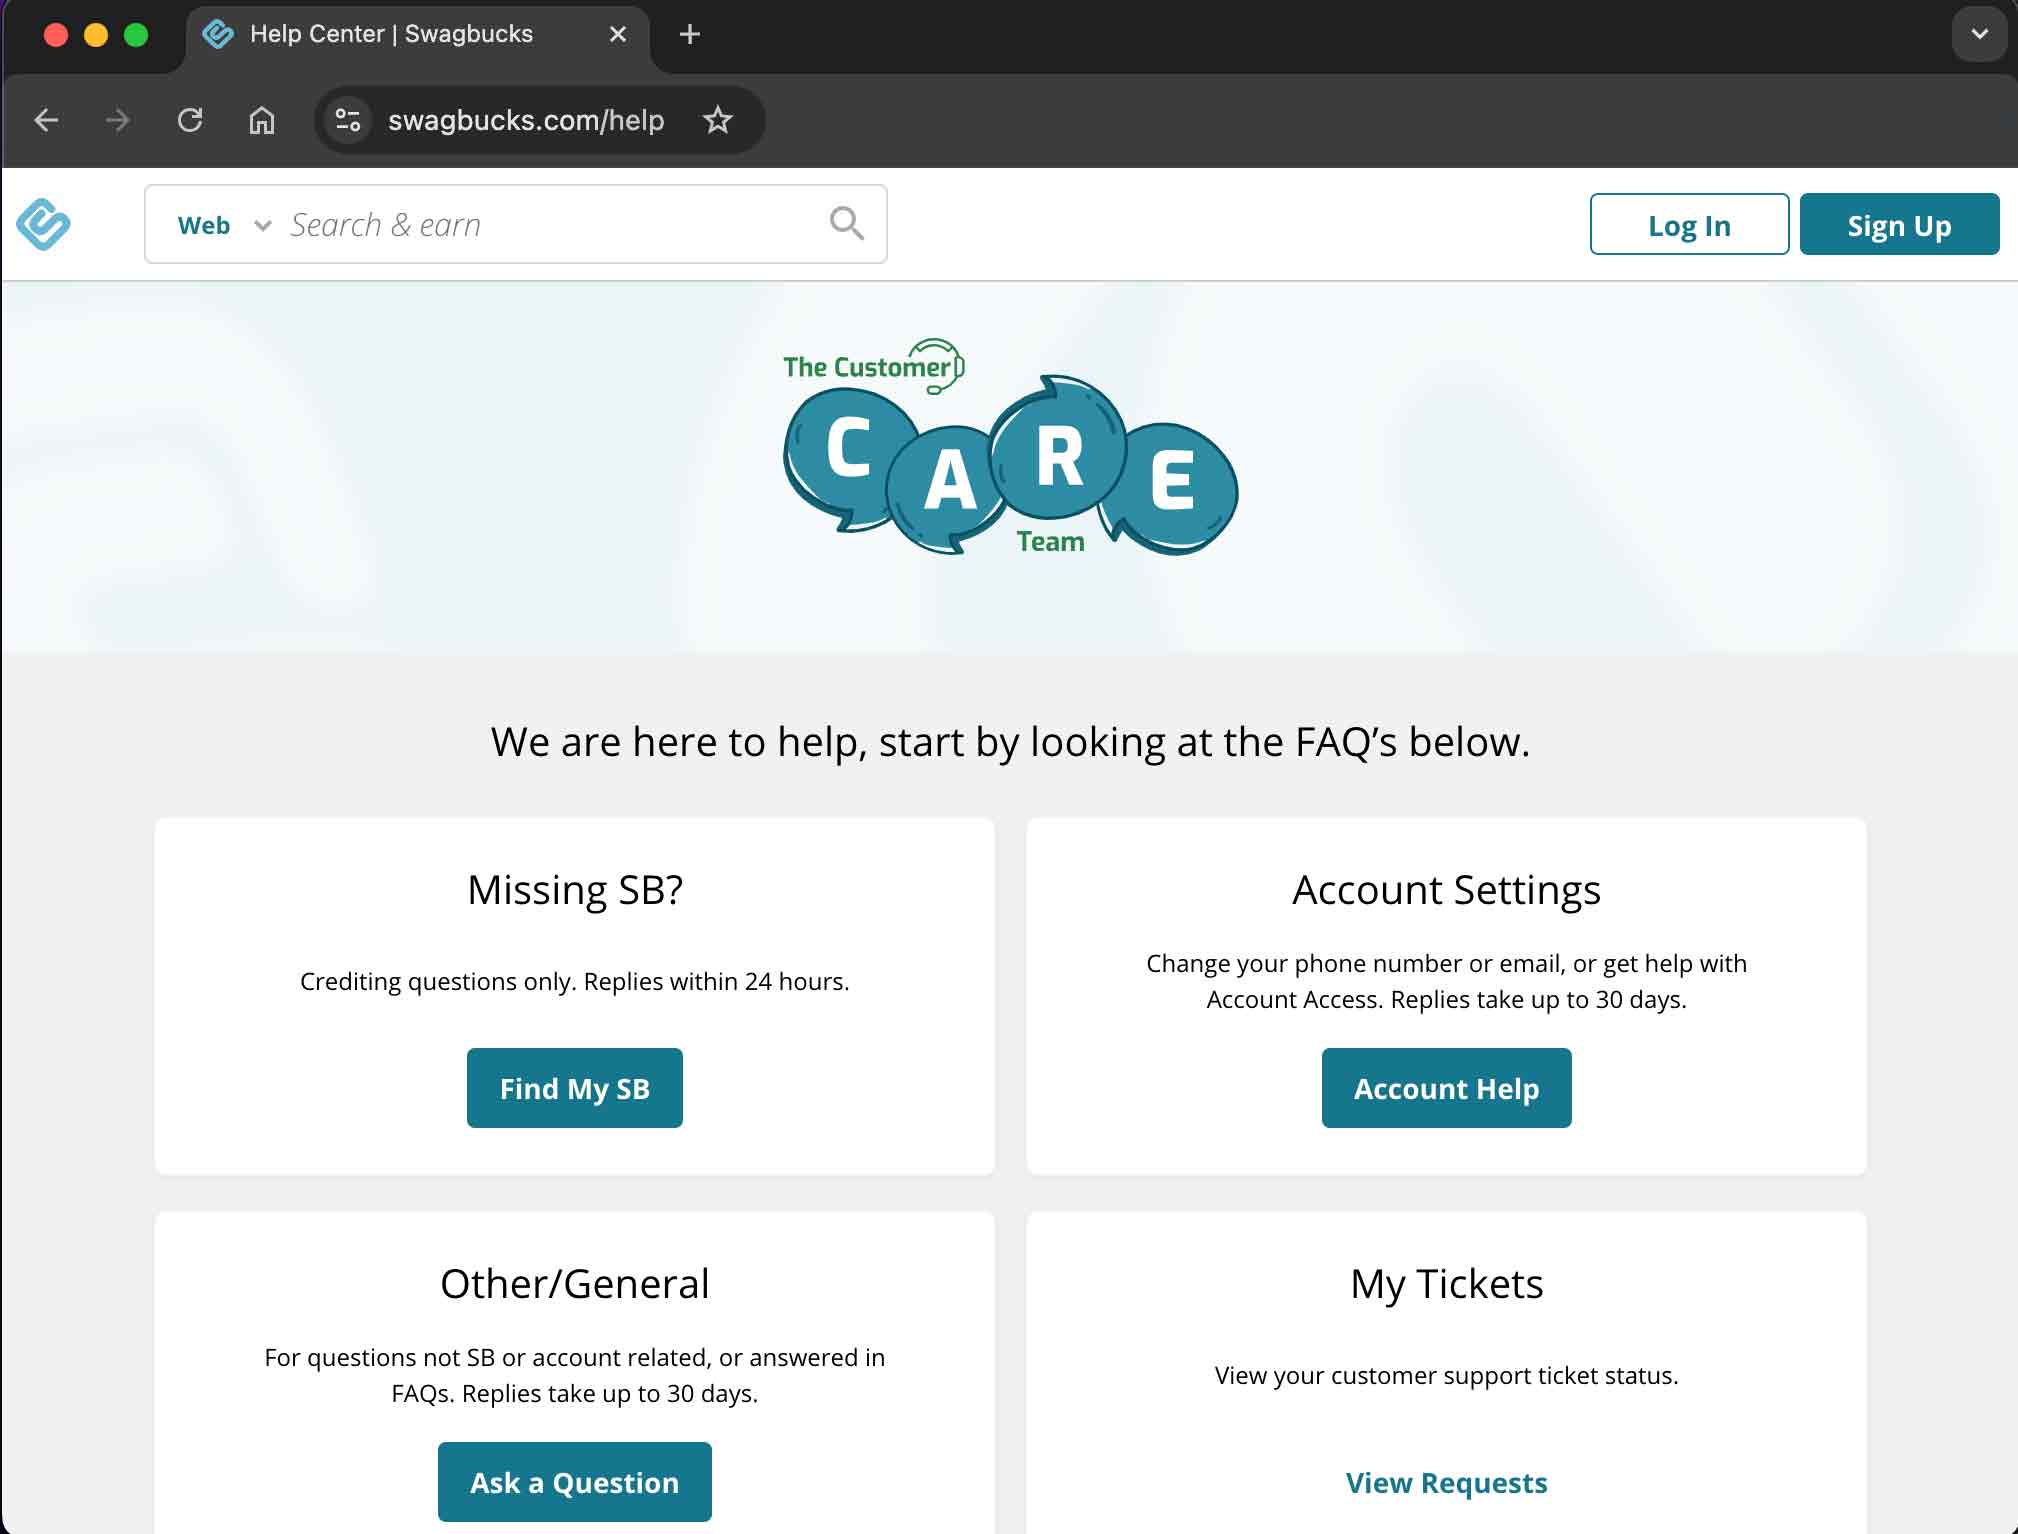Click the Swagbucks logo icon

[43, 224]
